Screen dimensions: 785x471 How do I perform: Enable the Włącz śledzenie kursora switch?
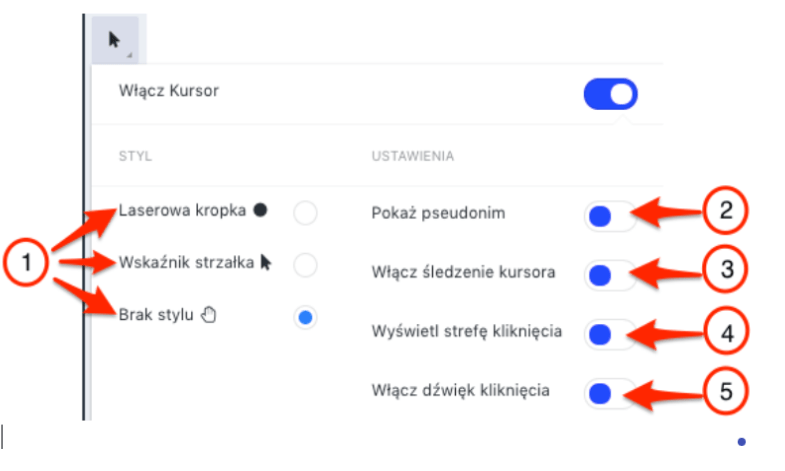pyautogui.click(x=609, y=273)
